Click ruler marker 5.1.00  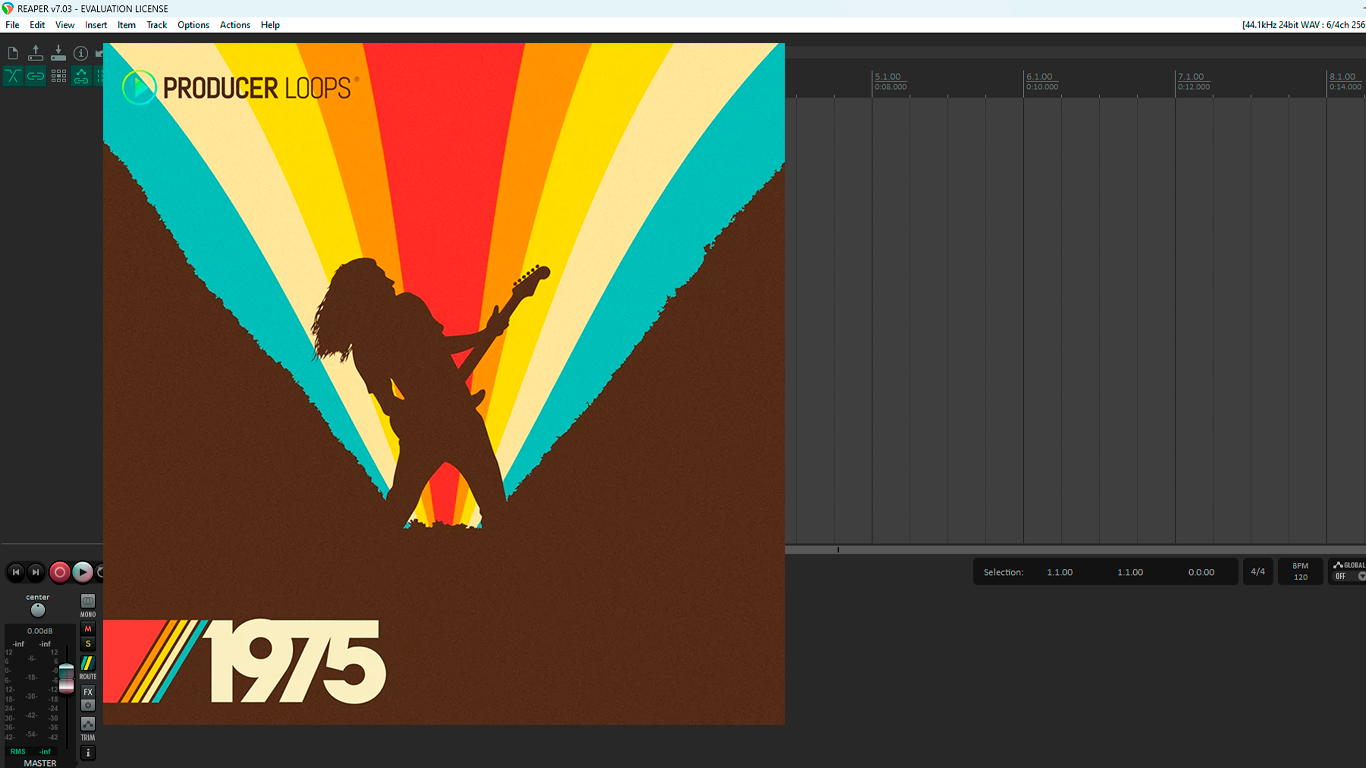pyautogui.click(x=888, y=77)
